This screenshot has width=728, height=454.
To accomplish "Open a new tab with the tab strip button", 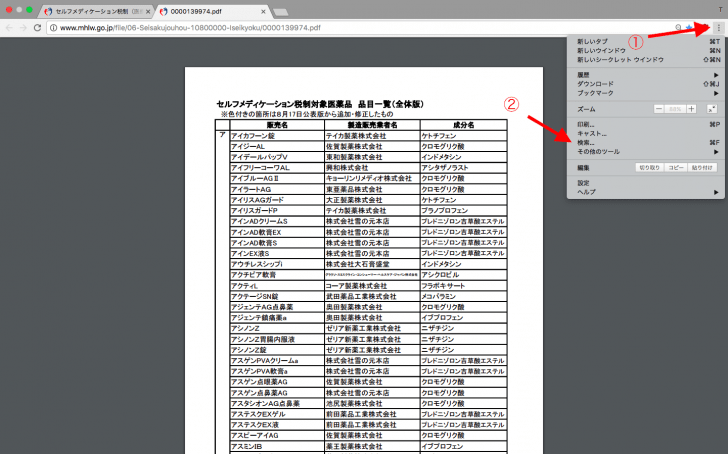I will pyautogui.click(x=280, y=12).
